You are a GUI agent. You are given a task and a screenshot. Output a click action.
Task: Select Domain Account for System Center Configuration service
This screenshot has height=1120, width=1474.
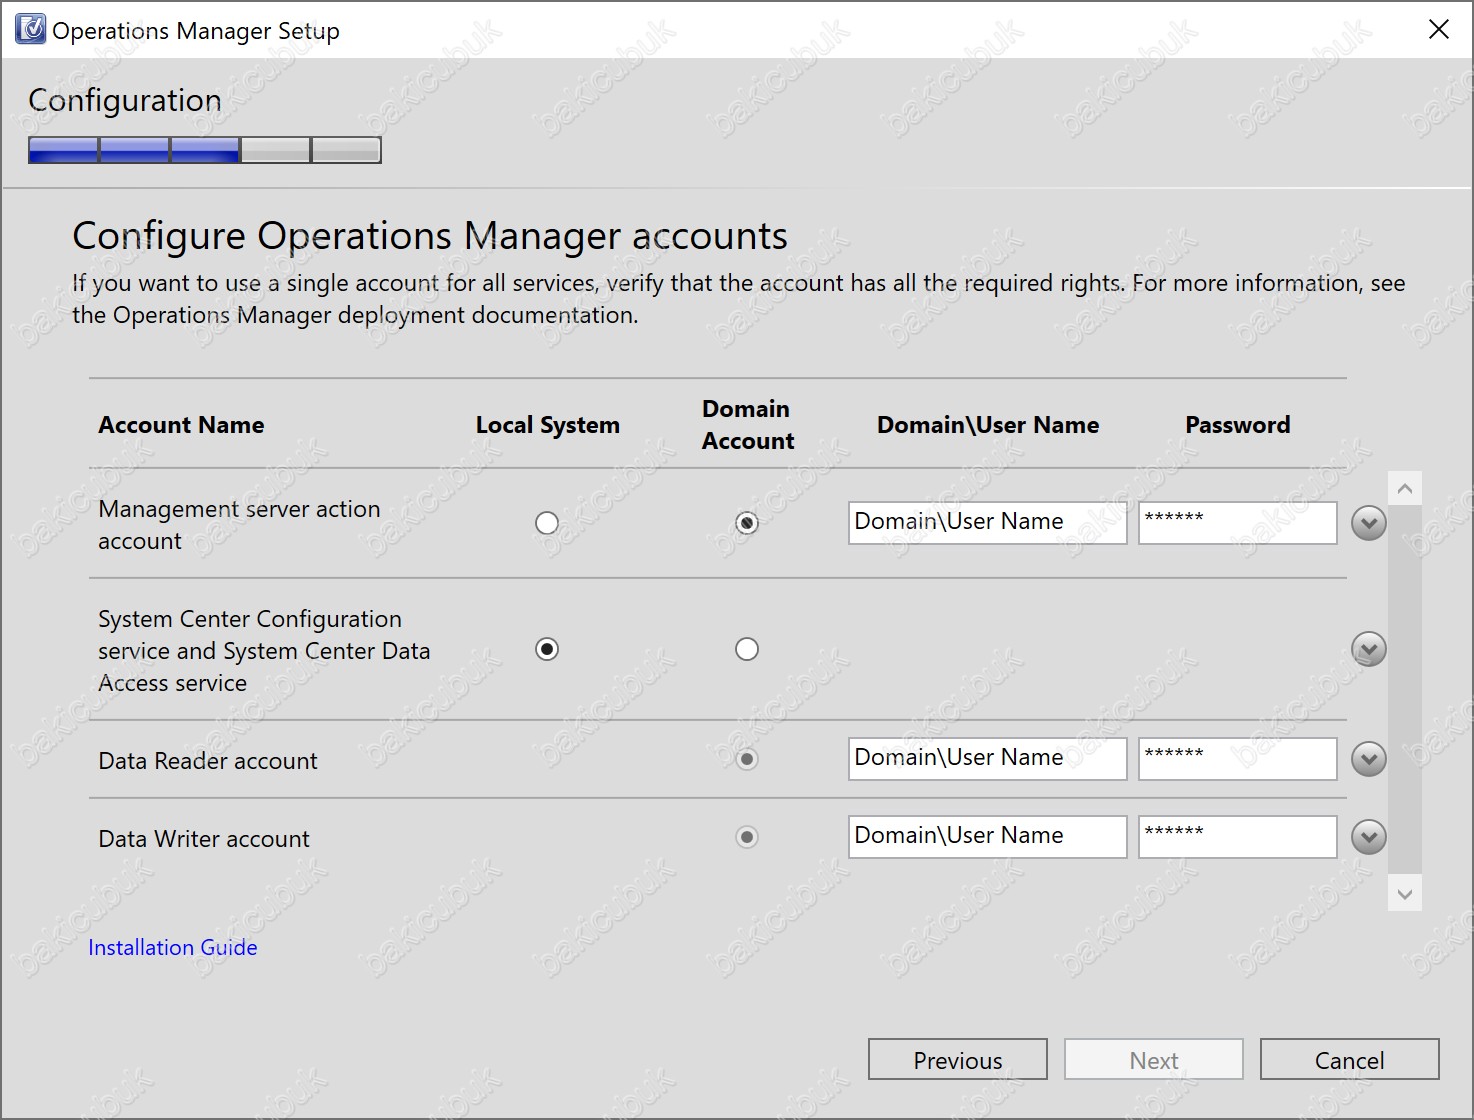(x=747, y=649)
